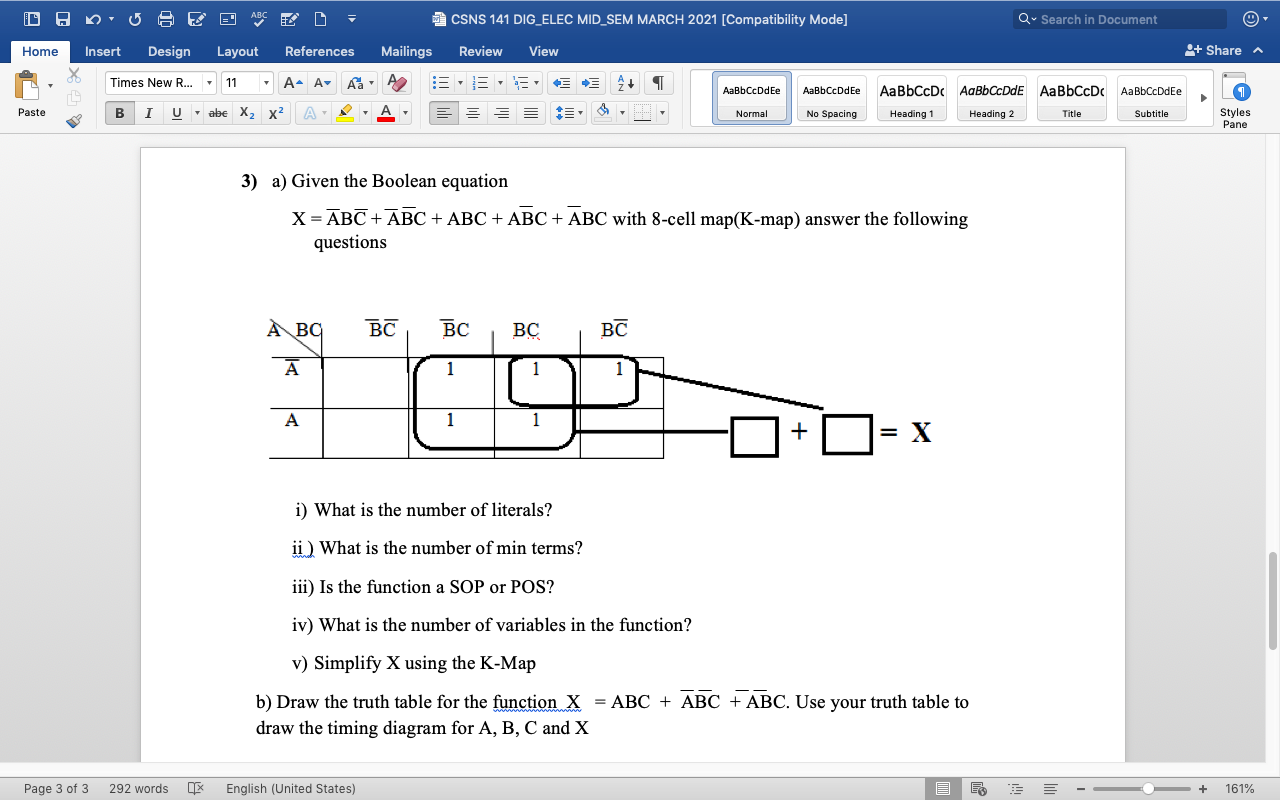Viewport: 1280px width, 800px height.
Task: Increase indent of the paragraph
Action: pos(592,83)
